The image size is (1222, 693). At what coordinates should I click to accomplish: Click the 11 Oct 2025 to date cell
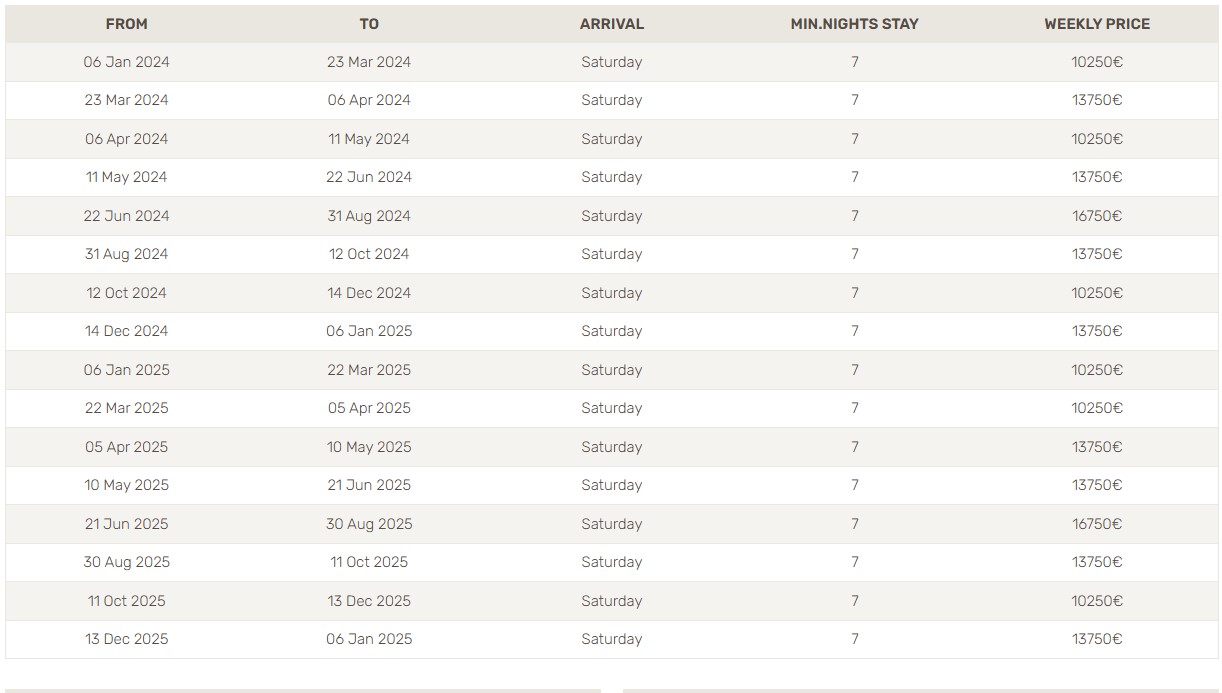tap(369, 562)
